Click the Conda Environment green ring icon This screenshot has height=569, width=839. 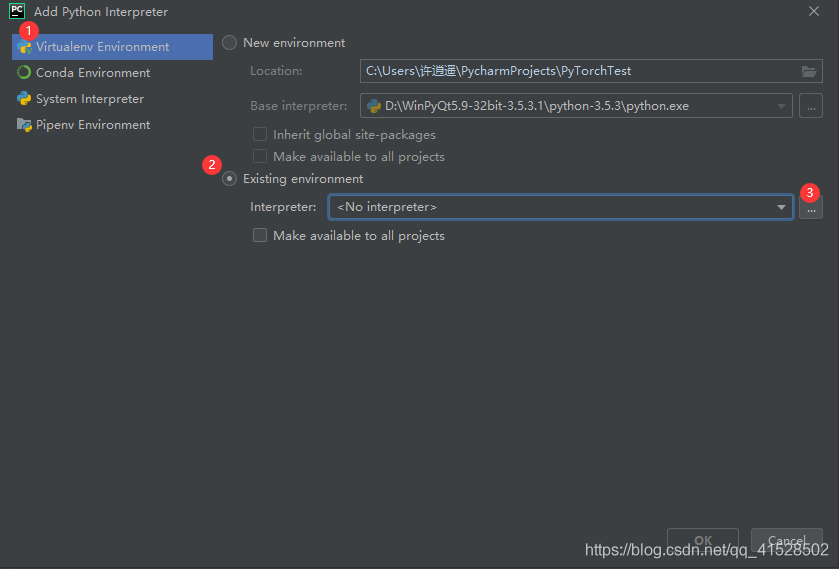(24, 73)
